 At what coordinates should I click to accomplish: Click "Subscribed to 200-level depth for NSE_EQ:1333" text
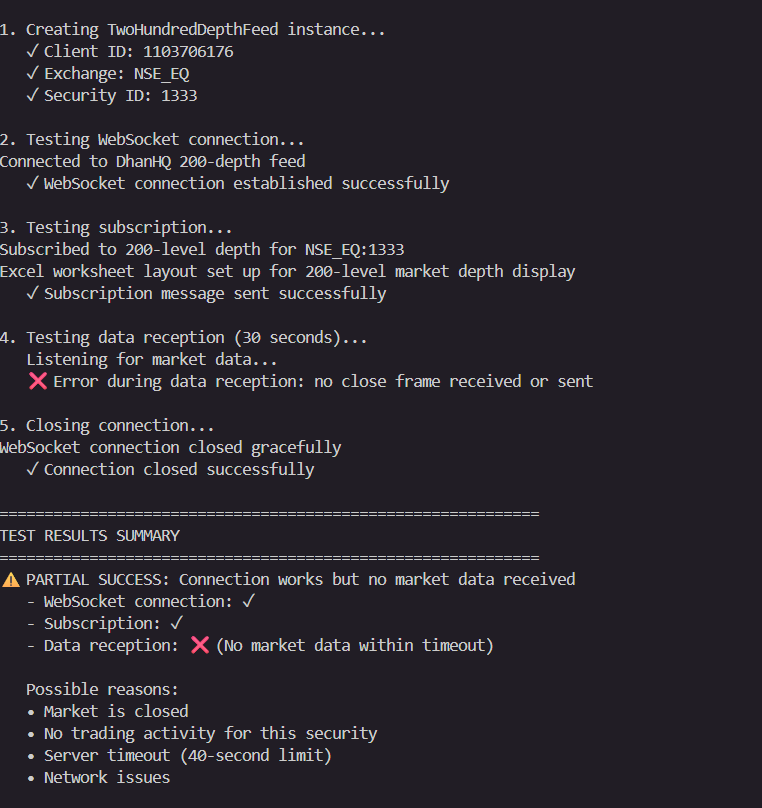click(201, 249)
